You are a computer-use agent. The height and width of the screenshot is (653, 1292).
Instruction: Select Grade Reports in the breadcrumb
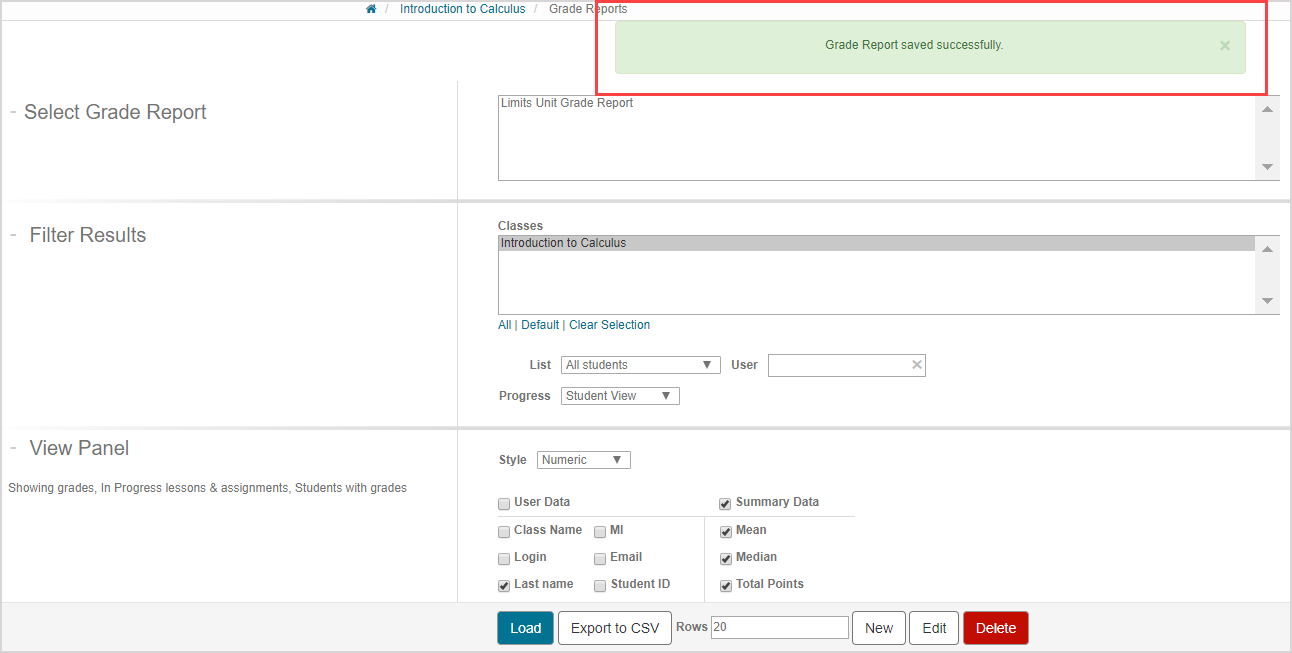point(587,8)
